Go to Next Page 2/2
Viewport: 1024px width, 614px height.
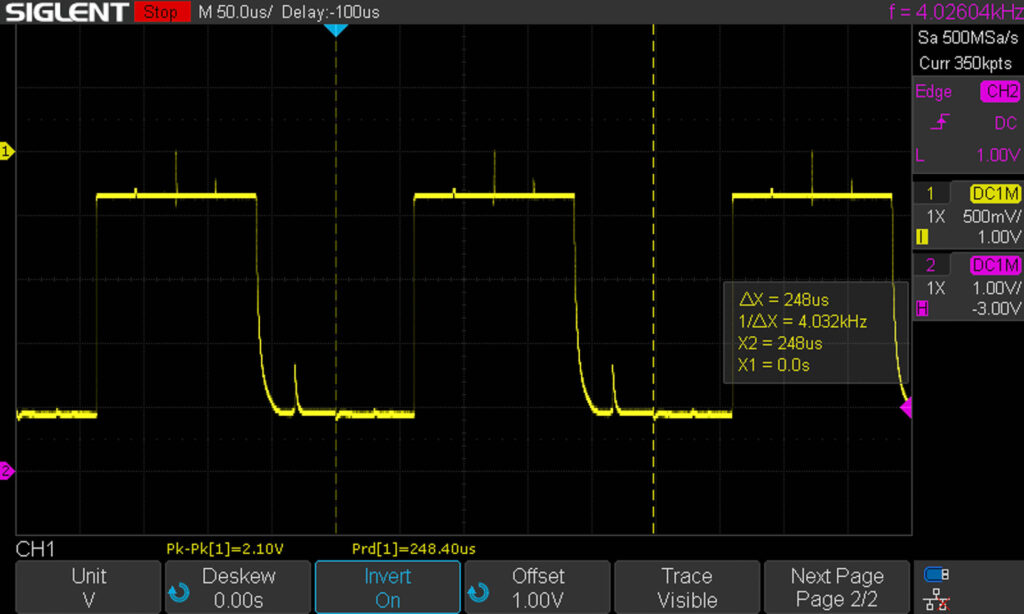tap(837, 587)
